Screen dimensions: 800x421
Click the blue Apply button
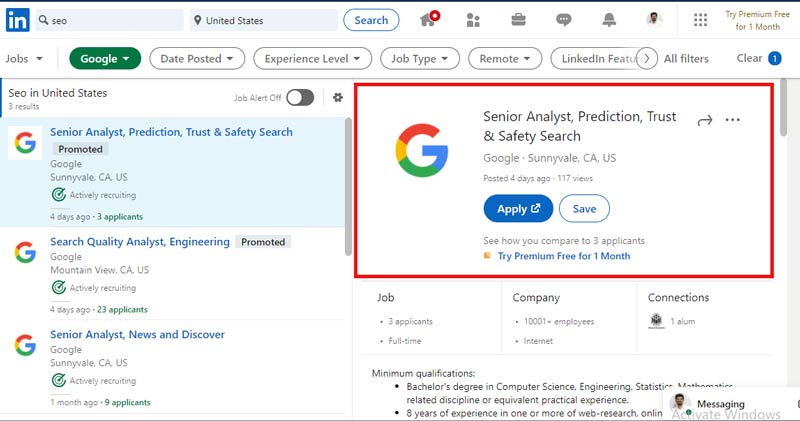[x=518, y=209]
